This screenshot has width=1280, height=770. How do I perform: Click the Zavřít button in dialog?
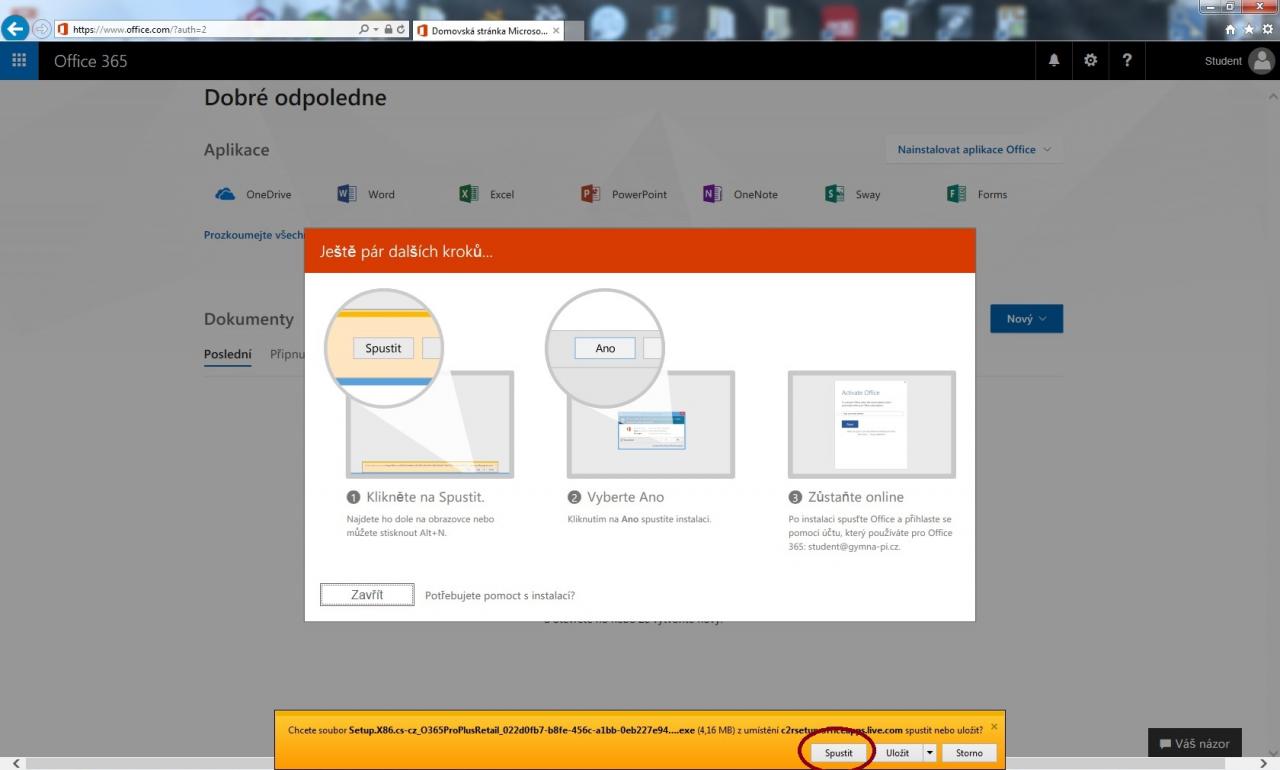tap(367, 595)
